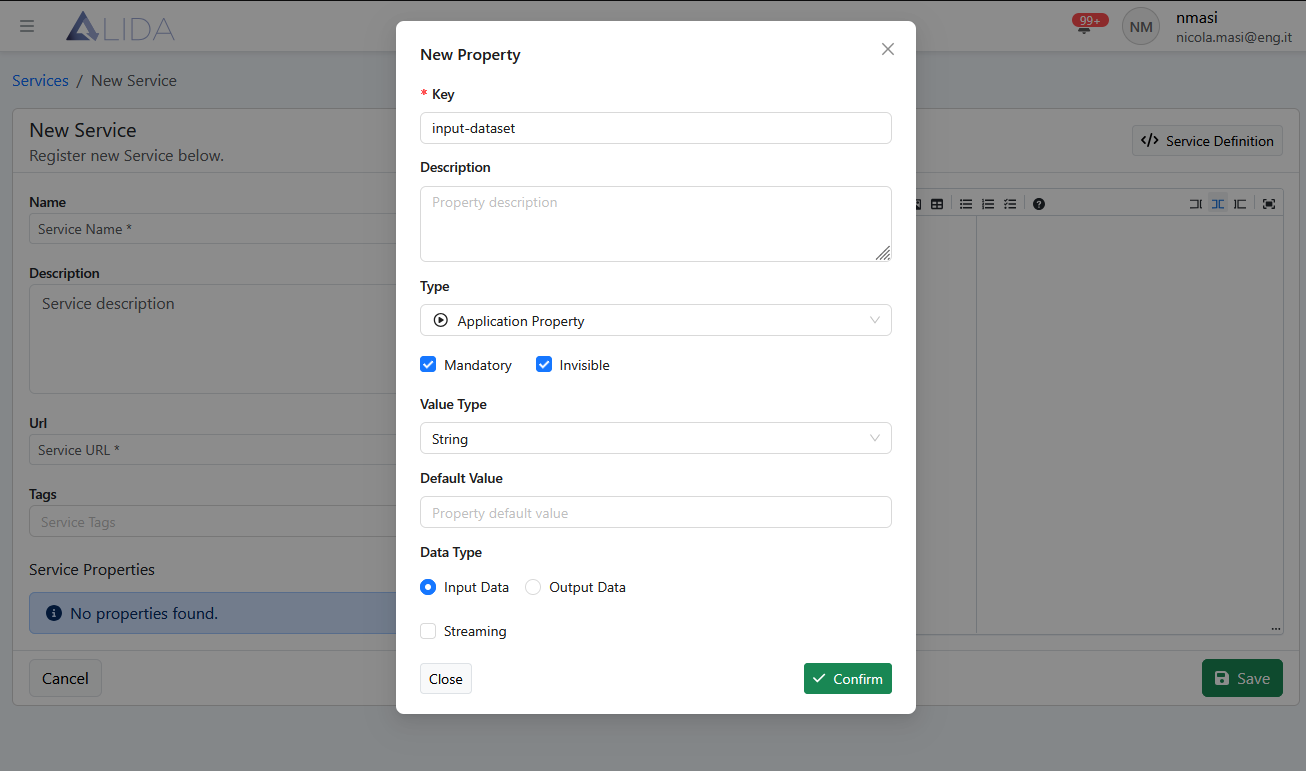Viewport: 1306px width, 771px height.
Task: Open the Value Type dropdown showing String
Action: point(656,438)
